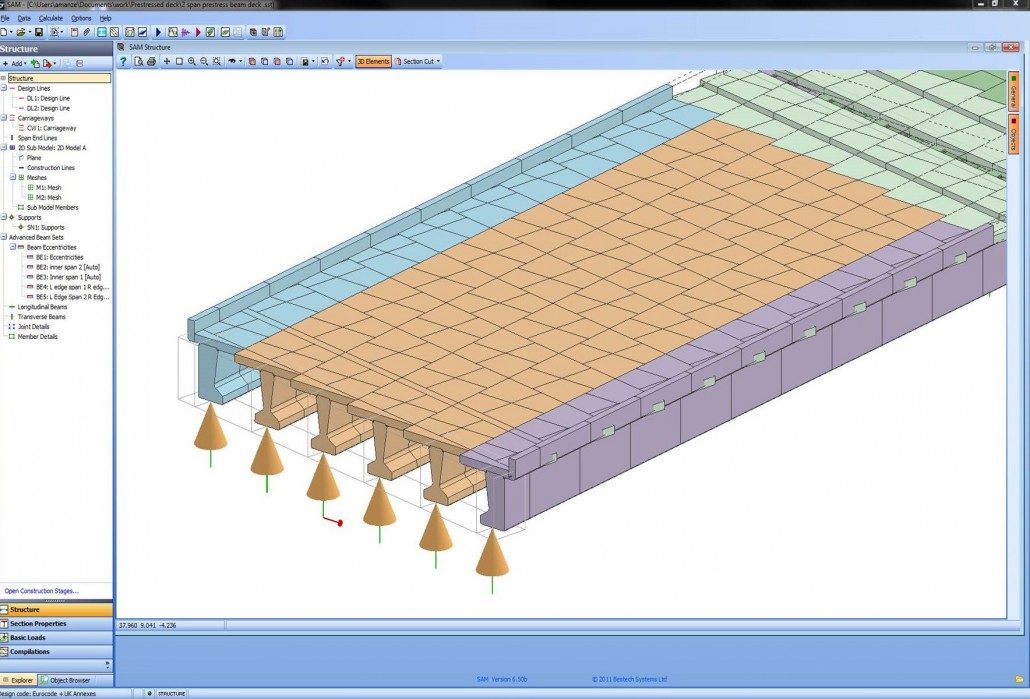This screenshot has height=699, width=1030.
Task: Click the Print icon in SAM Structure toolbar
Action: (151, 62)
